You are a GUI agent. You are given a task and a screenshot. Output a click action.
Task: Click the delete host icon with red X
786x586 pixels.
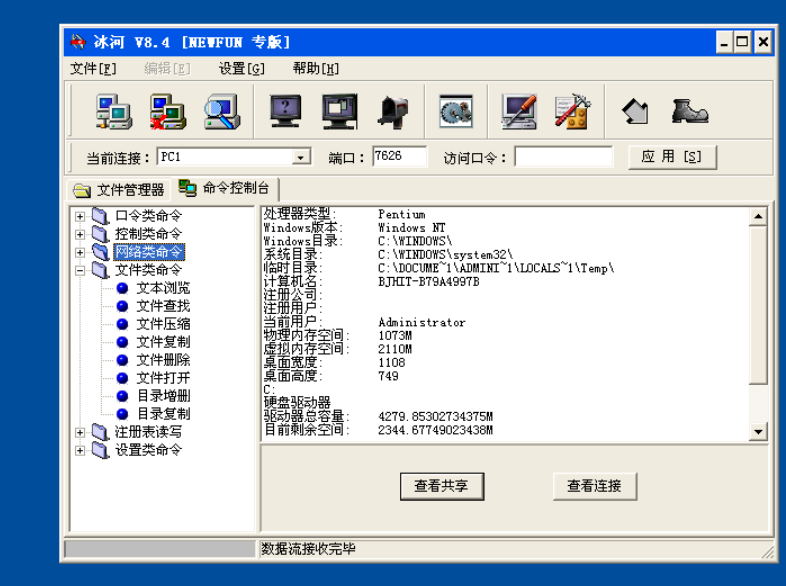click(168, 111)
